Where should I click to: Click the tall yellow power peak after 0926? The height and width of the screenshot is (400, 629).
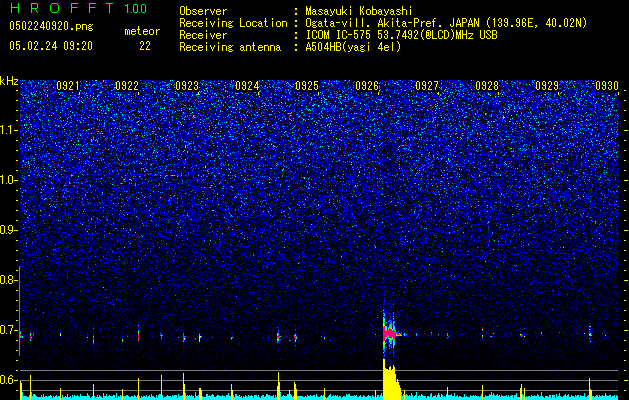[x=391, y=380]
